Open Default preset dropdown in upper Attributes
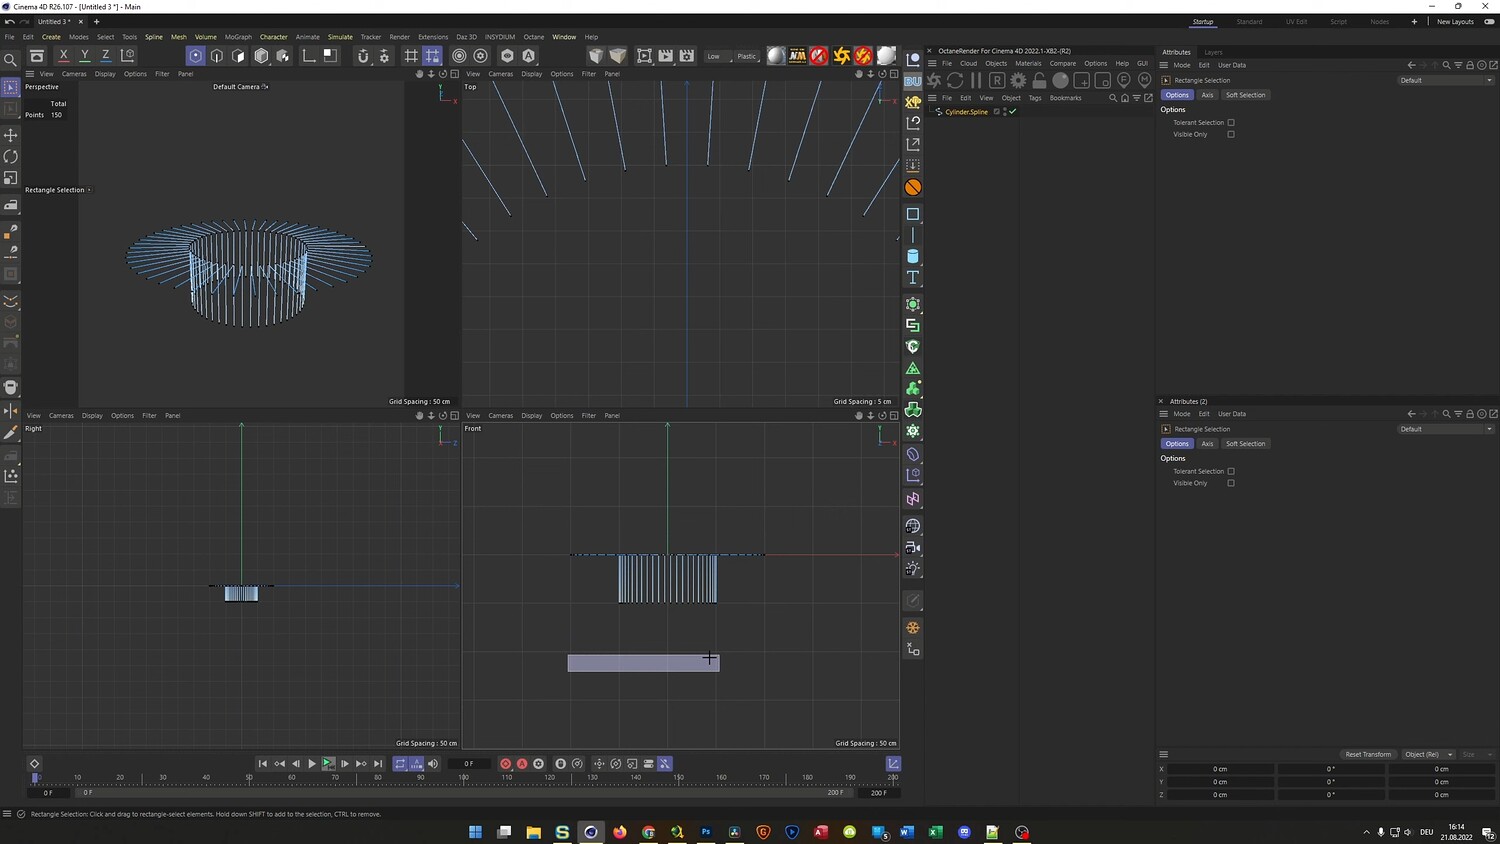 [x=1445, y=80]
